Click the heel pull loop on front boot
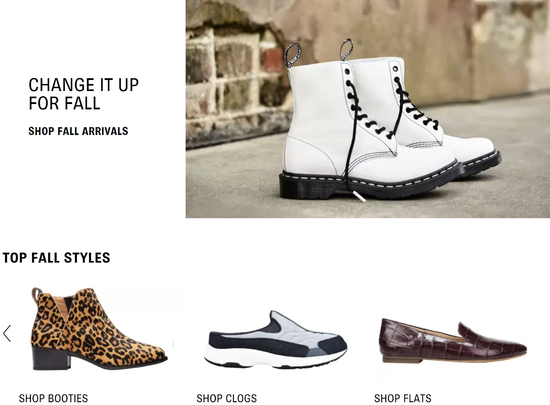The image size is (550, 405). 293,55
